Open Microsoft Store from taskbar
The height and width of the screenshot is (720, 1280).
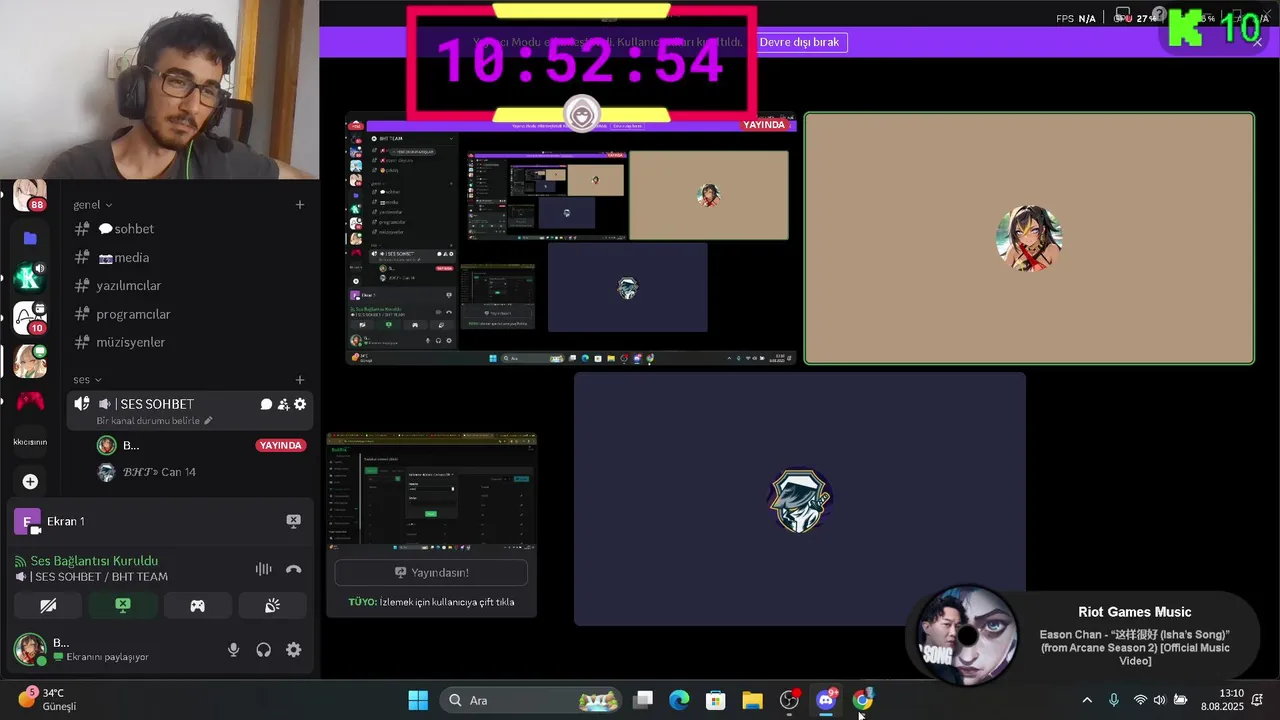pyautogui.click(x=716, y=700)
